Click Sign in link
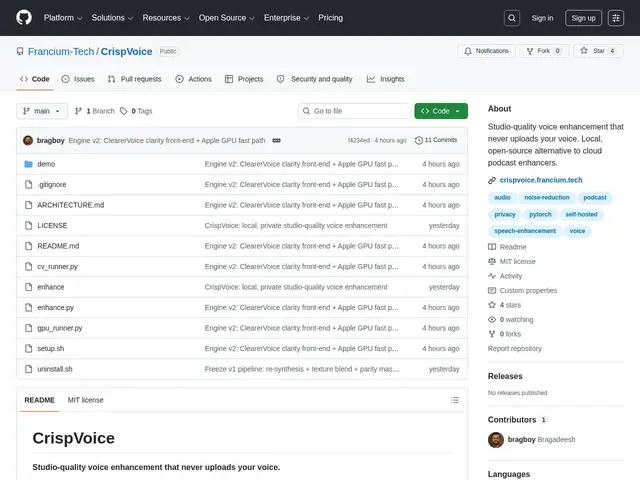Viewport: 640px width, 480px height. 542,18
